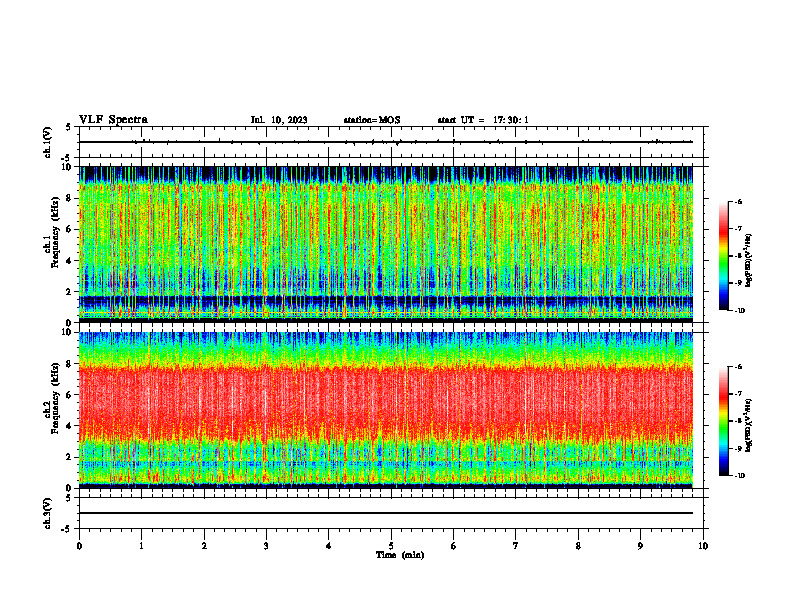Image resolution: width=792 pixels, height=612 pixels.
Task: Click the "3" tick label on time axis
Action: (x=266, y=546)
